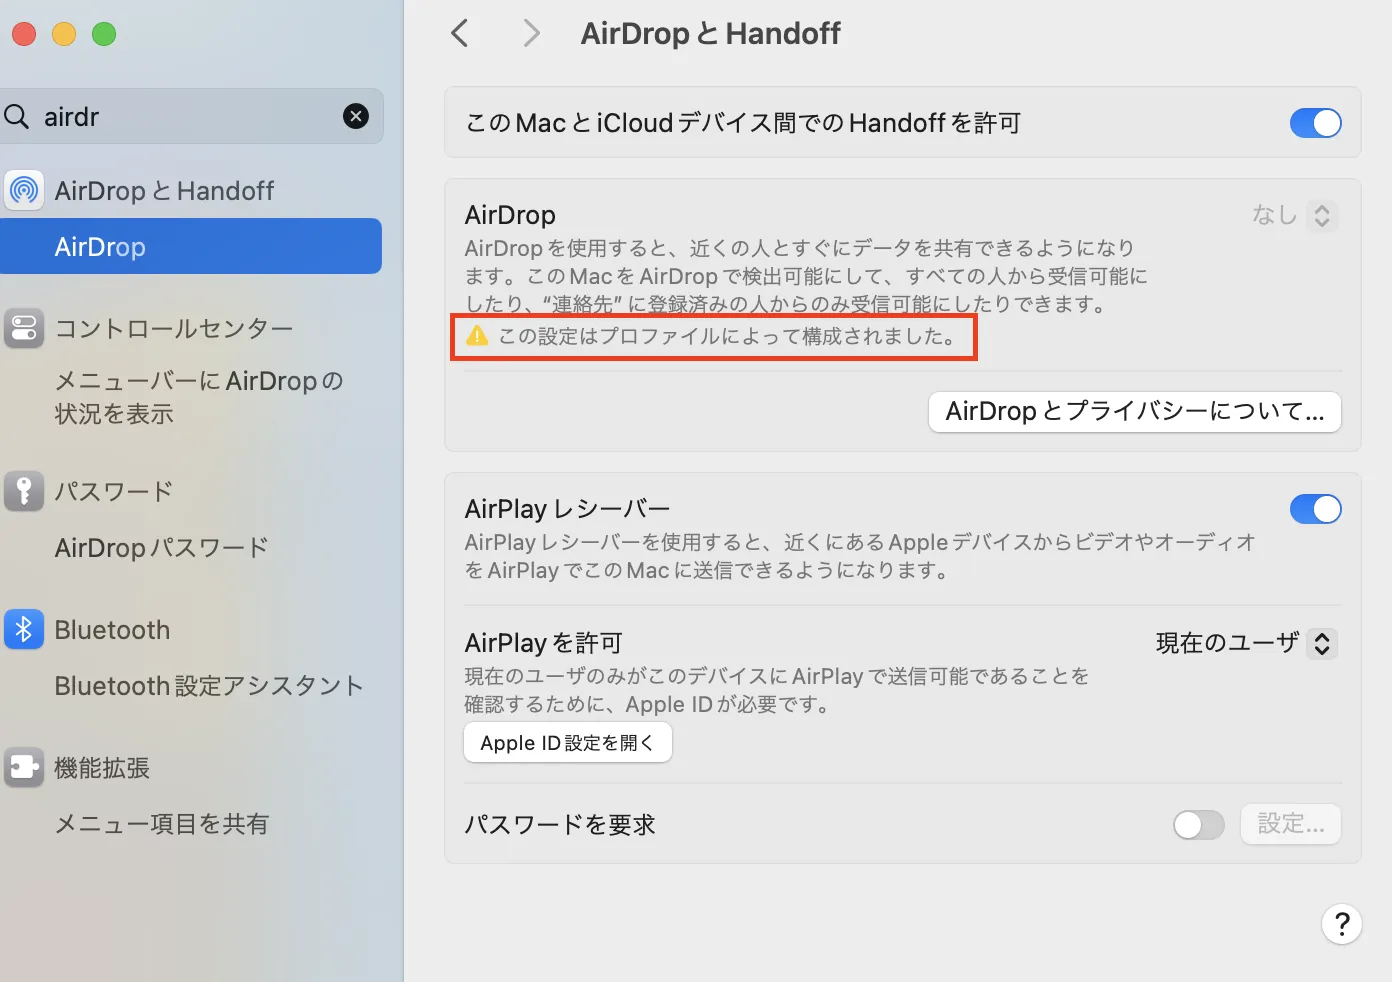Minimize the window with yellow button
Image resolution: width=1392 pixels, height=982 pixels.
[64, 34]
